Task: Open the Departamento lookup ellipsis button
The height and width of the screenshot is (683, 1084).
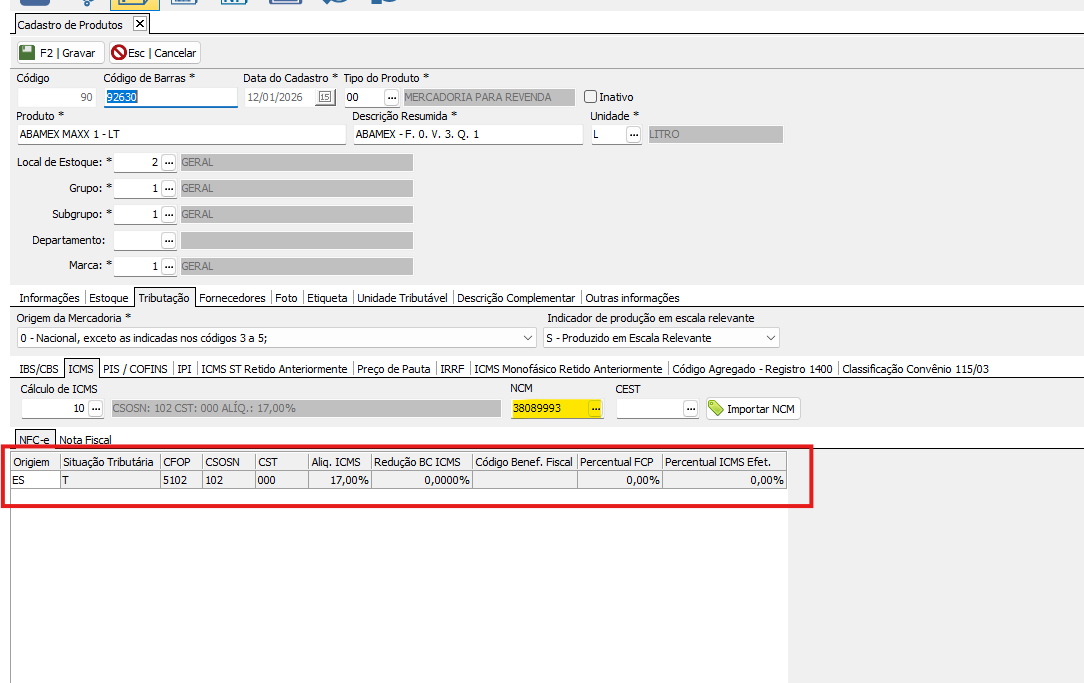Action: coord(169,241)
